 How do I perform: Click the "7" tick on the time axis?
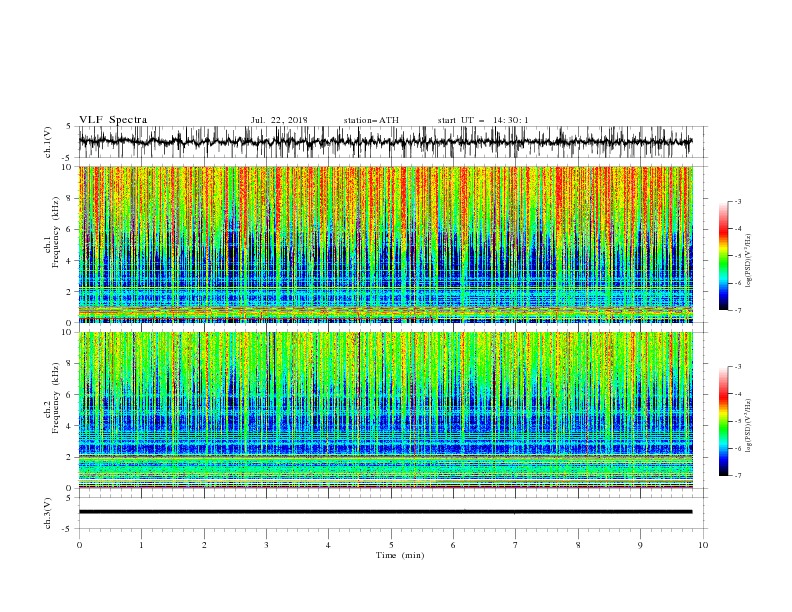(x=516, y=545)
